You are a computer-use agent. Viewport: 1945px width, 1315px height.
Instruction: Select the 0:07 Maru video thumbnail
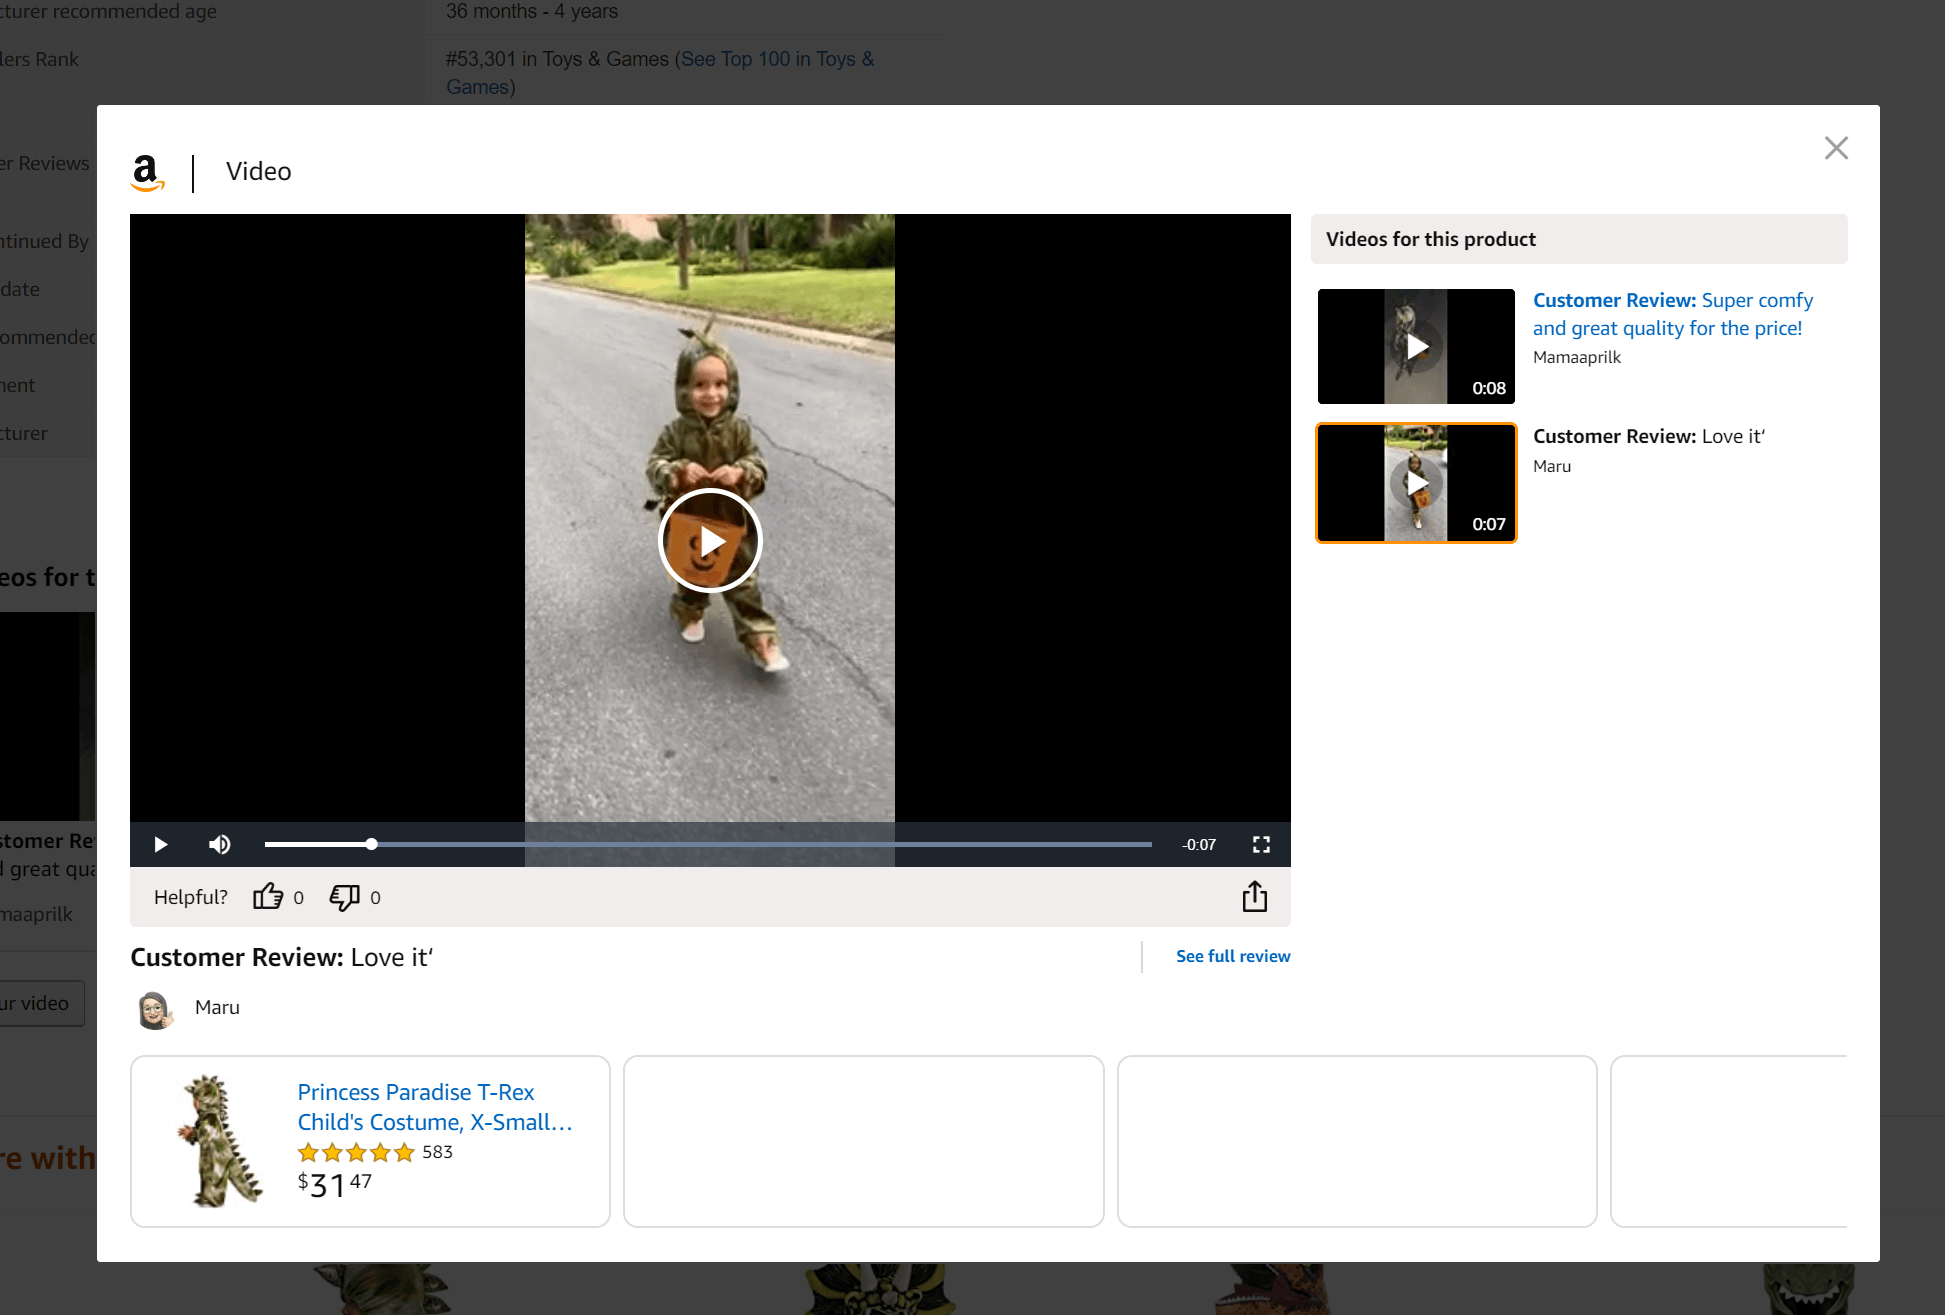(1416, 483)
